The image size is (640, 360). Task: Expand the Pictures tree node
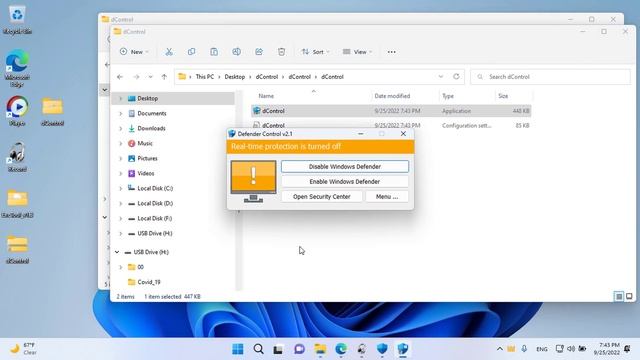[x=120, y=158]
